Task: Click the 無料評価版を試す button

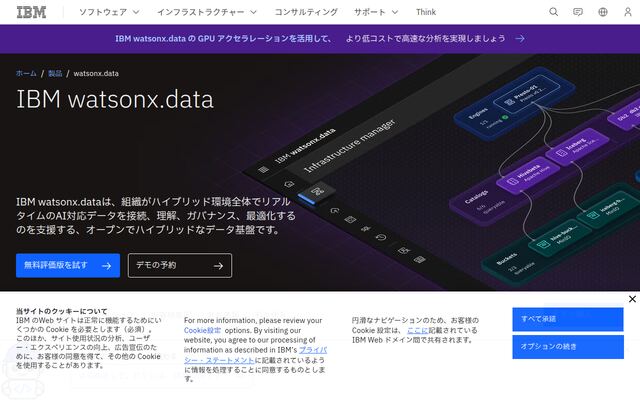Action: 68,265
